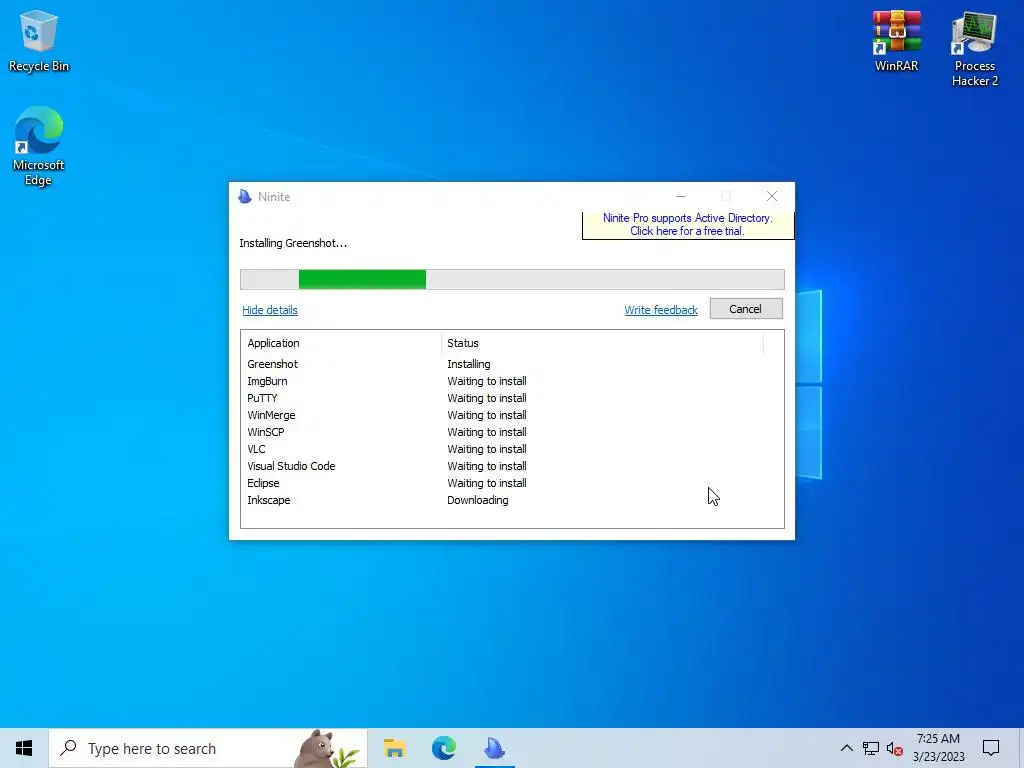Screen dimensions: 1024x768
Task: Click the Ninite Pro free trial banner
Action: pos(688,225)
